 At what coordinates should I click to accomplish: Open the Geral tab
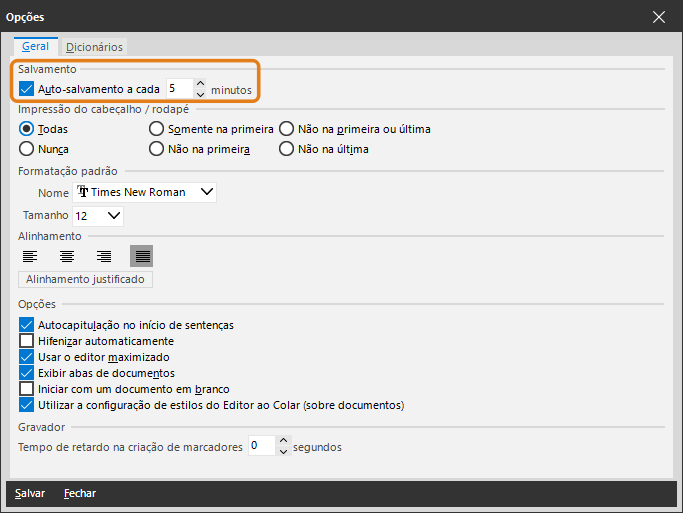[35, 46]
